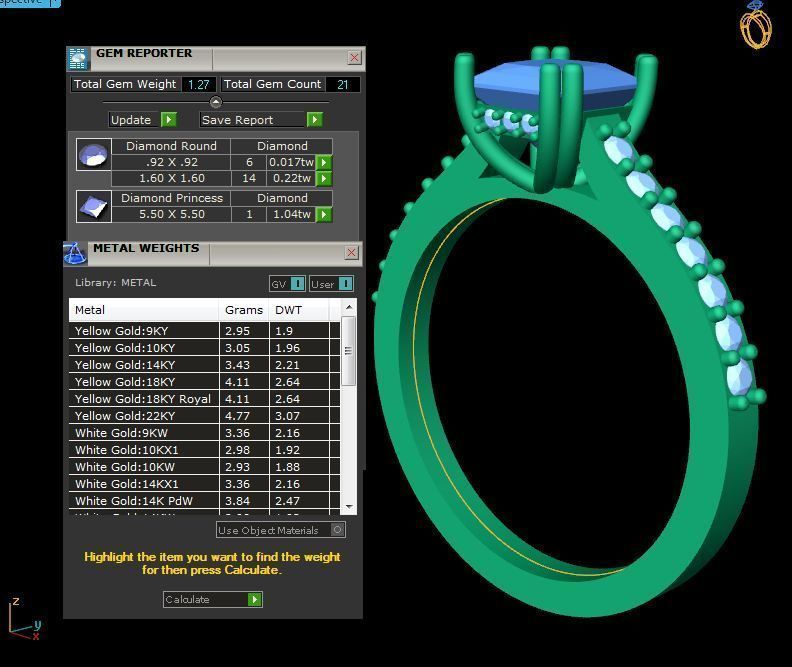Click green arrow on 1.04tw row
Image resolution: width=792 pixels, height=667 pixels.
click(324, 215)
